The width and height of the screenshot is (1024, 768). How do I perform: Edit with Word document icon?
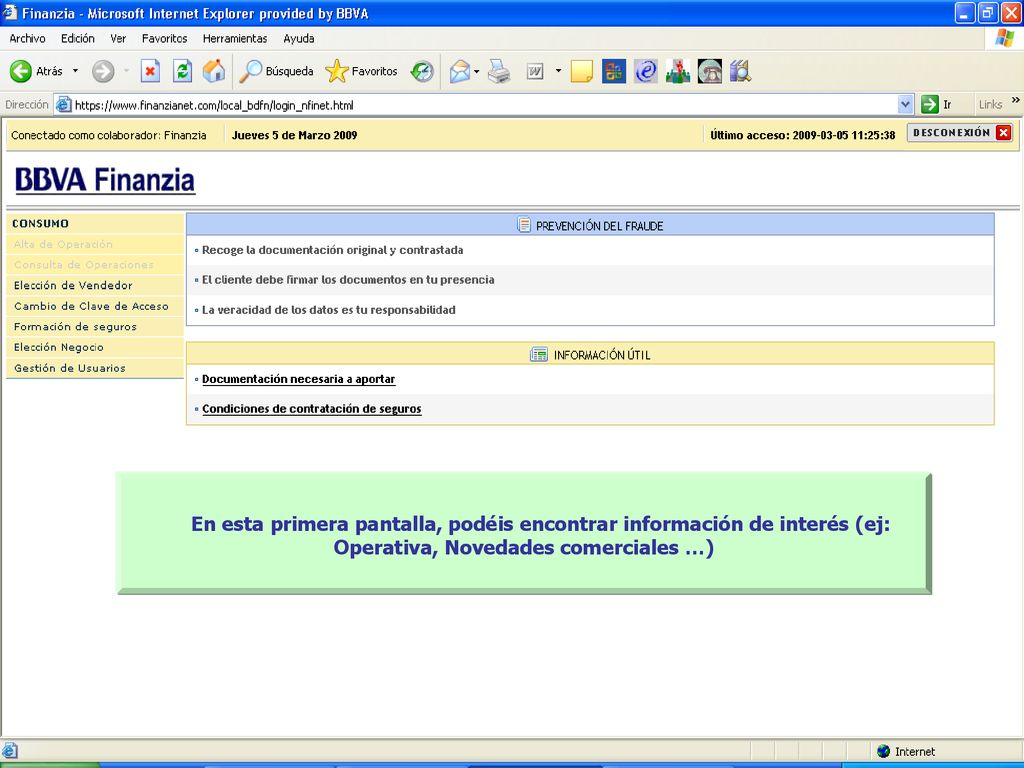click(x=535, y=71)
